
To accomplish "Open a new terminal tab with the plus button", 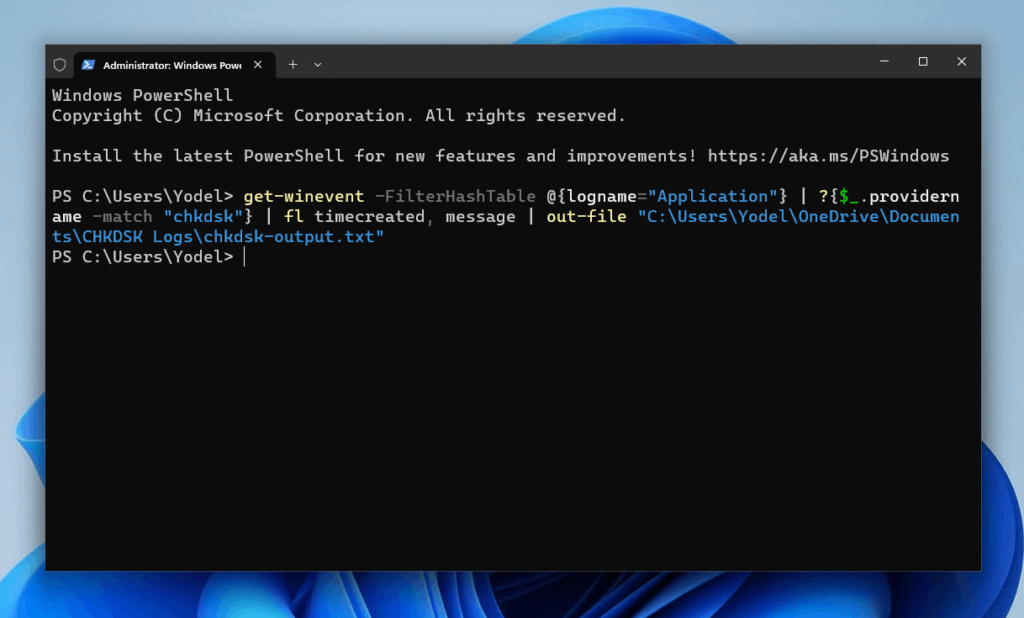I will click(291, 64).
